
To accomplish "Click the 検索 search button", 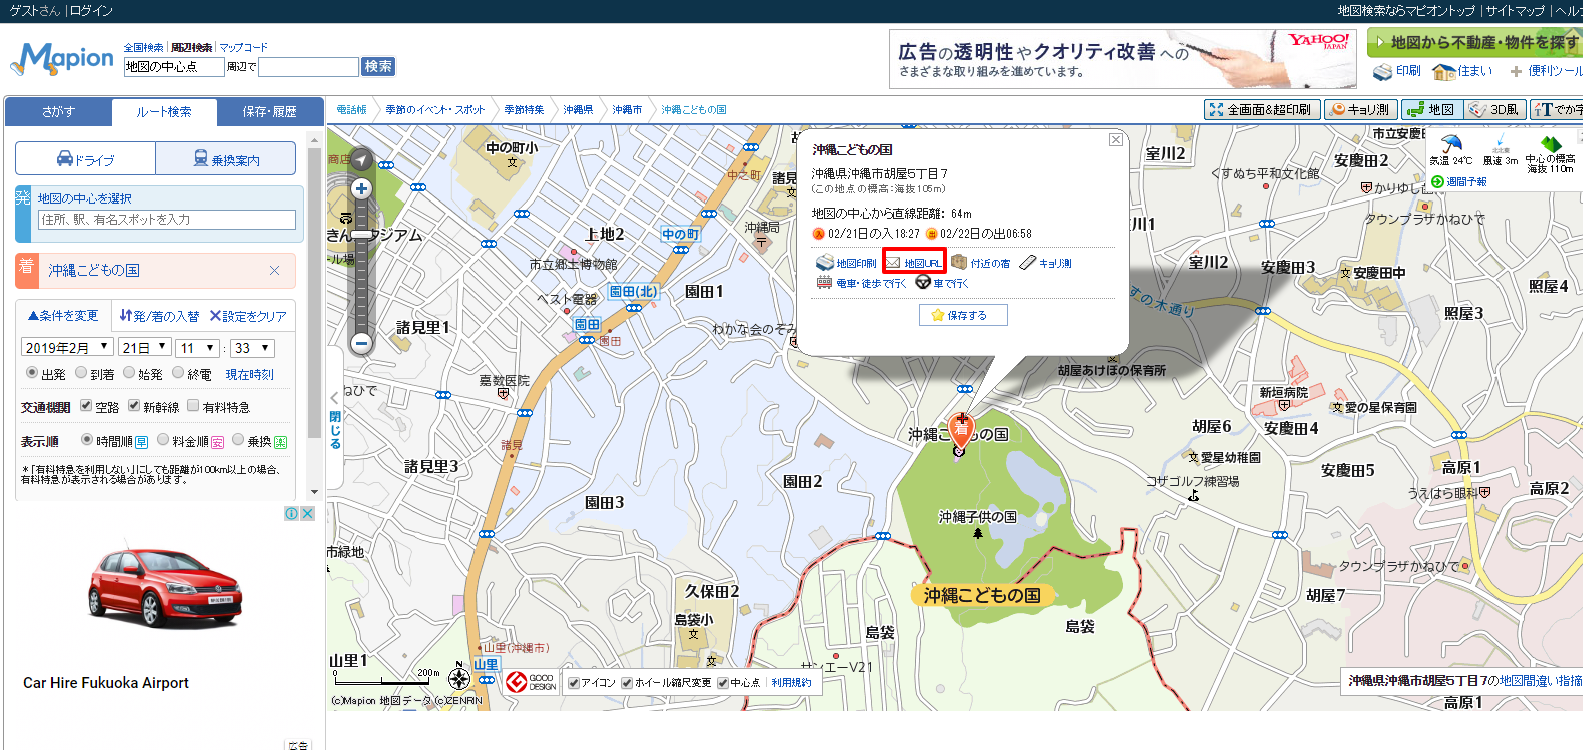I will tap(378, 67).
